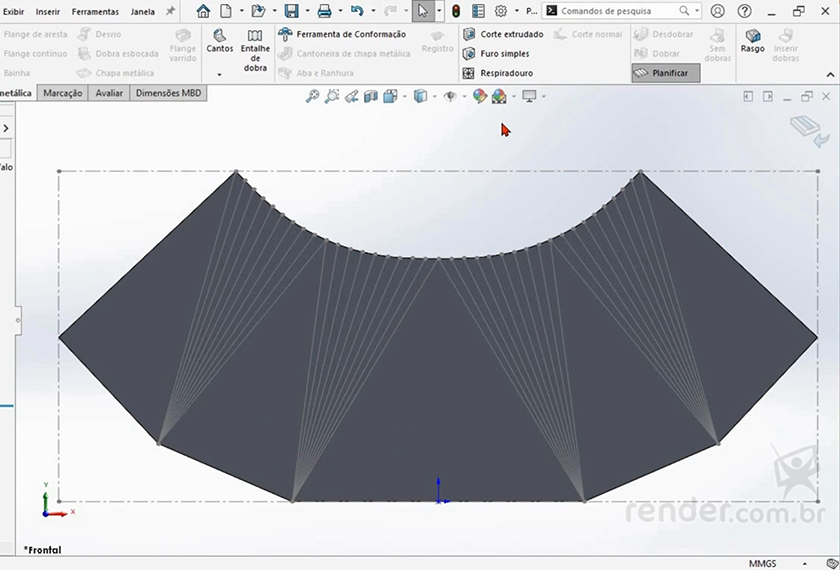Click the Rebuild traffic light icon
Screen dimensions: 840x570
[455, 11]
